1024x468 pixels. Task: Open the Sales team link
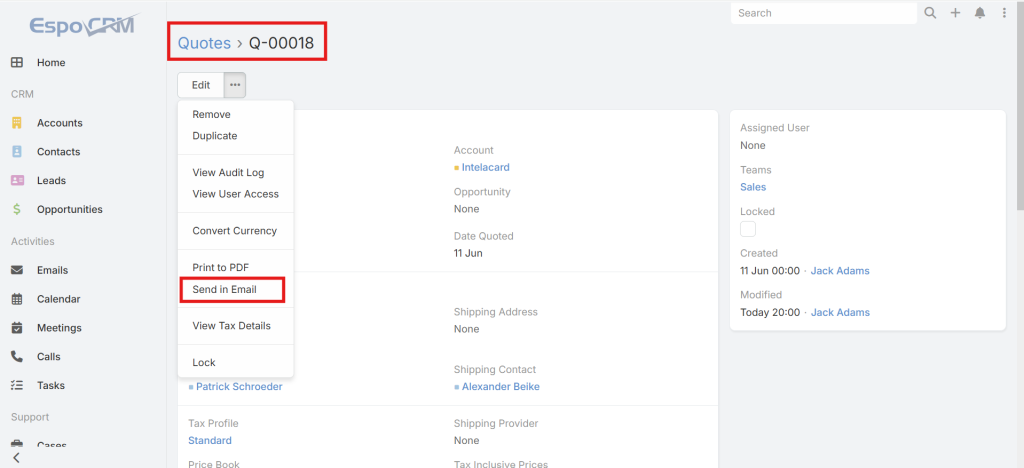click(x=753, y=187)
